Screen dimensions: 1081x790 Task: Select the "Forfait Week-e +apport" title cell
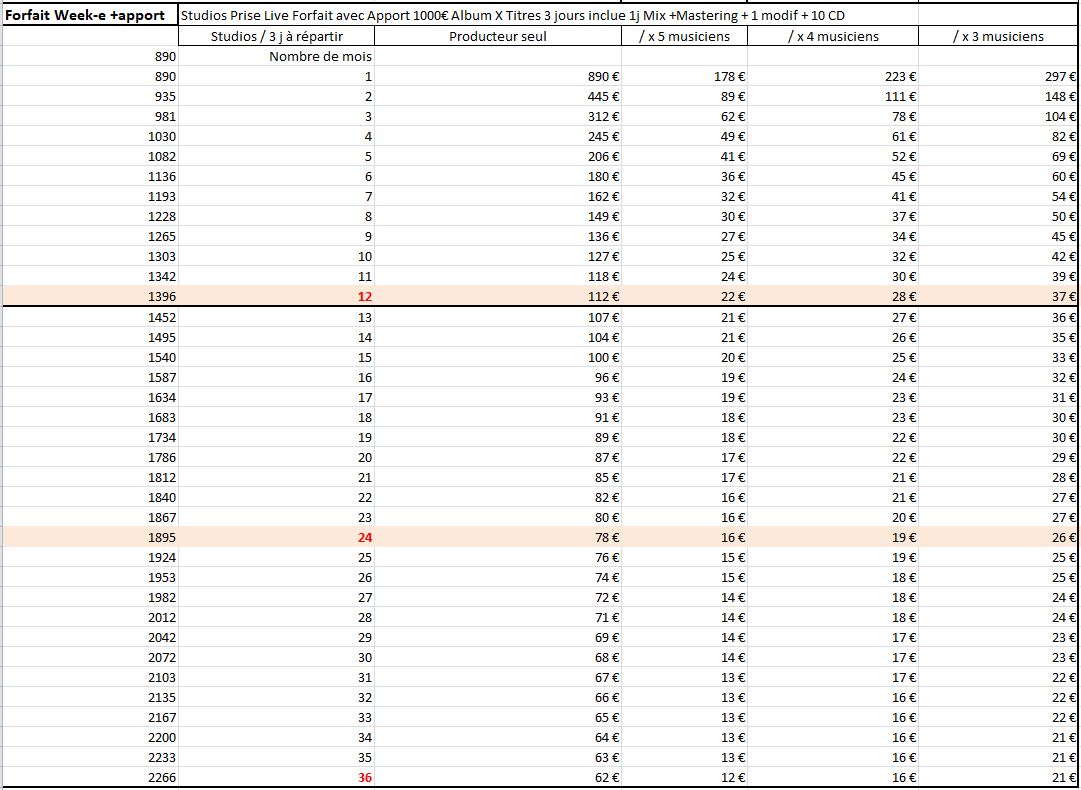[90, 16]
